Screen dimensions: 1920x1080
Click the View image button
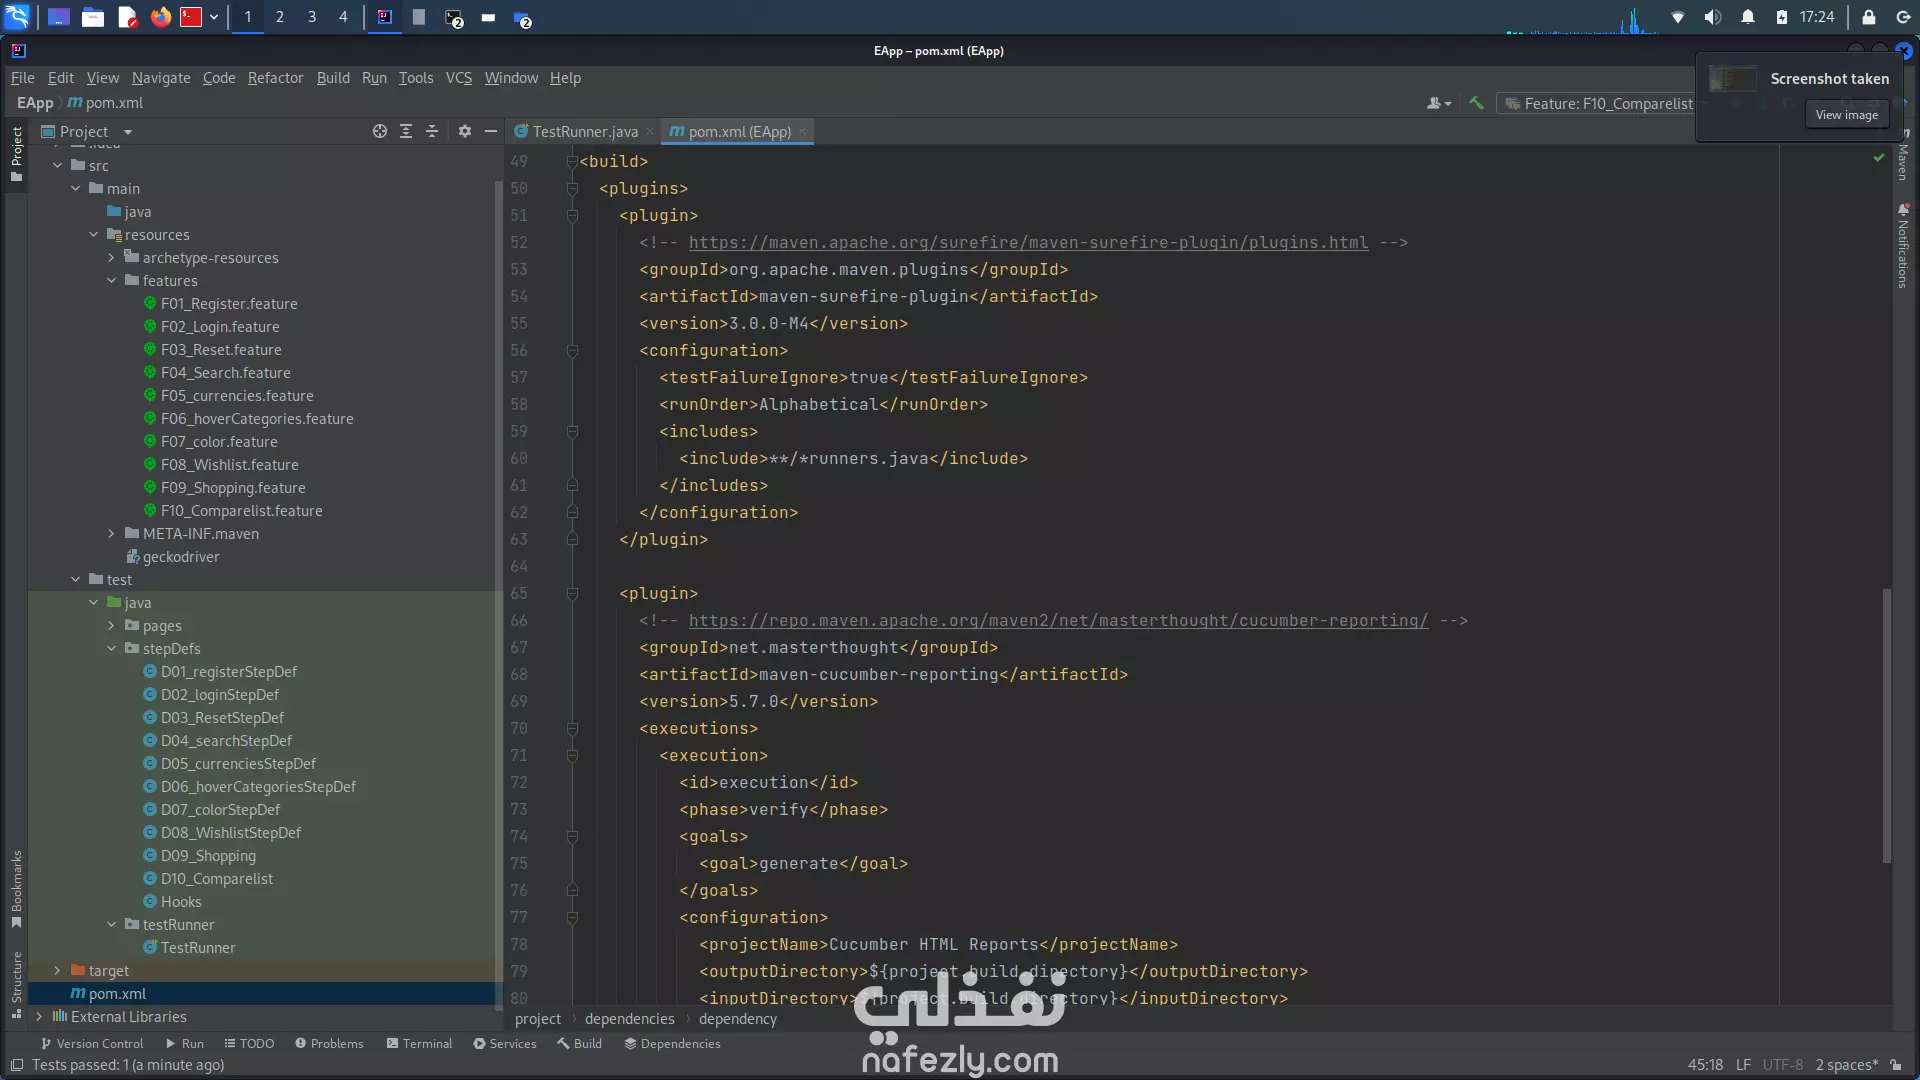1846,115
